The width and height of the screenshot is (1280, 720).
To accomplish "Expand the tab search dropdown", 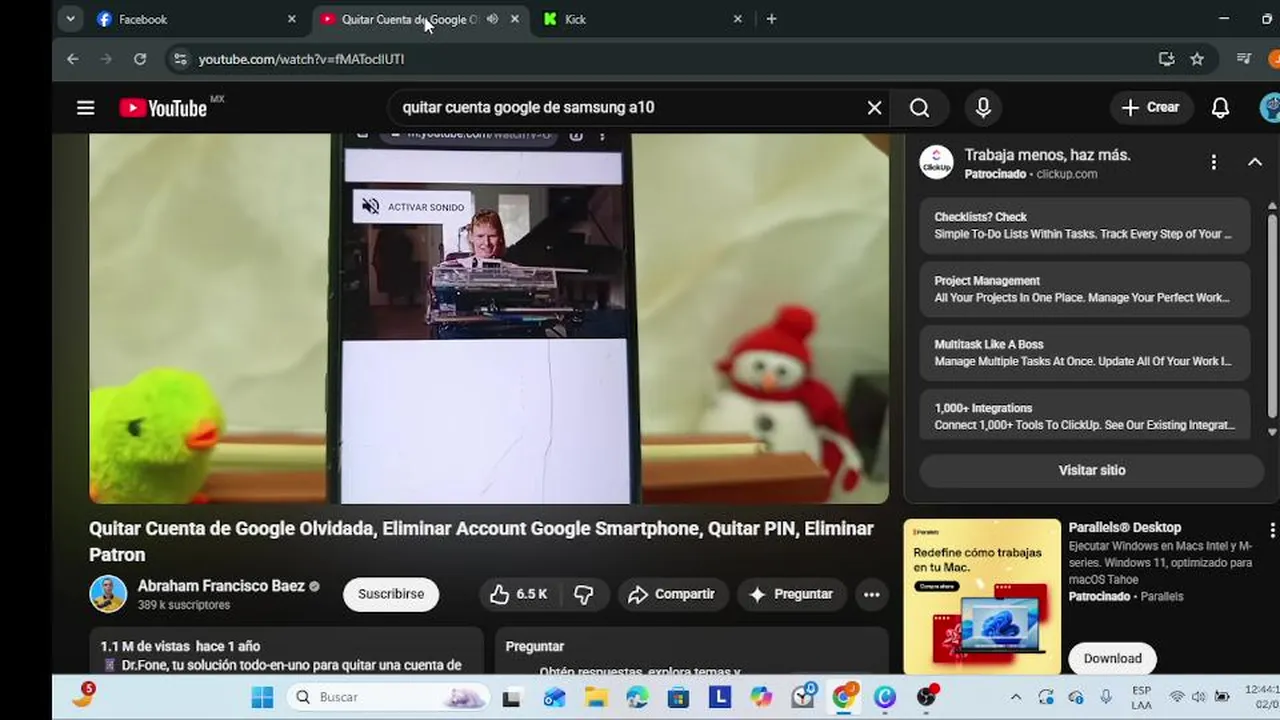I will (x=70, y=19).
